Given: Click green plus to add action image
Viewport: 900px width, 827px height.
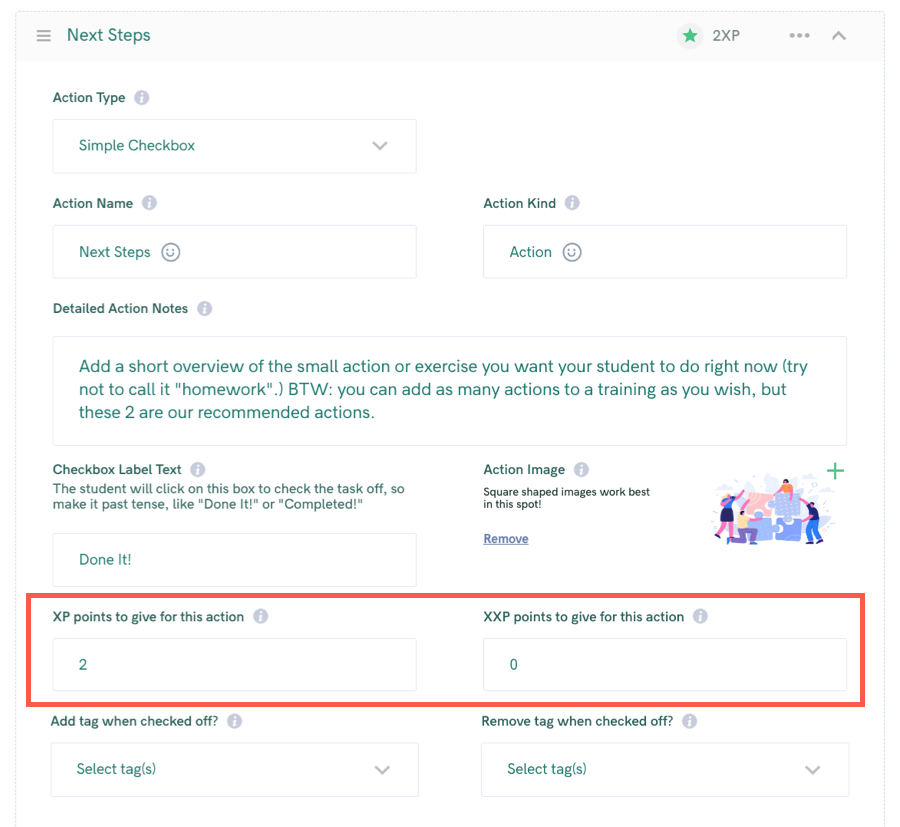Looking at the screenshot, I should click(x=835, y=471).
